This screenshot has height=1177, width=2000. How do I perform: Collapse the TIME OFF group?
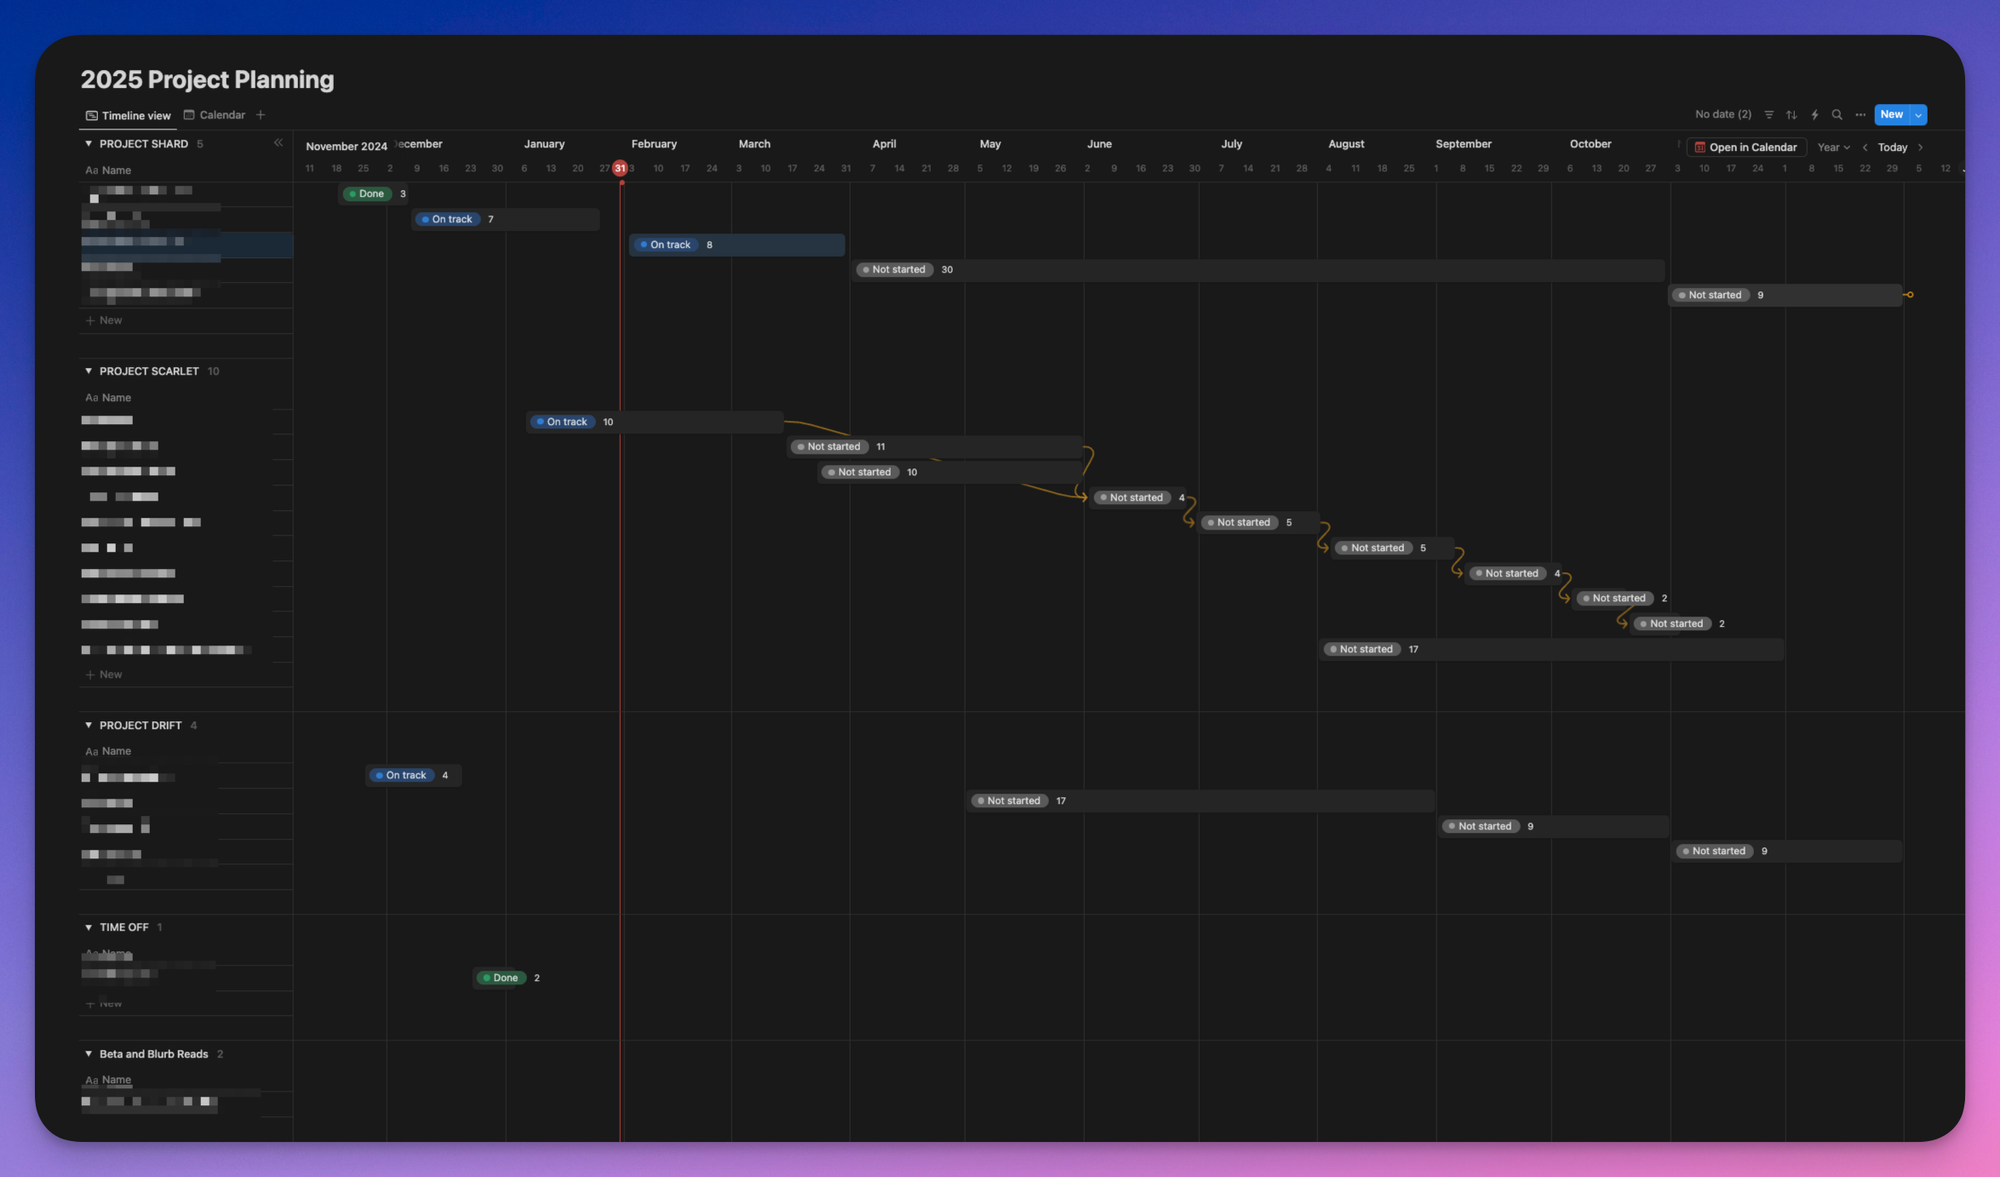(89, 927)
